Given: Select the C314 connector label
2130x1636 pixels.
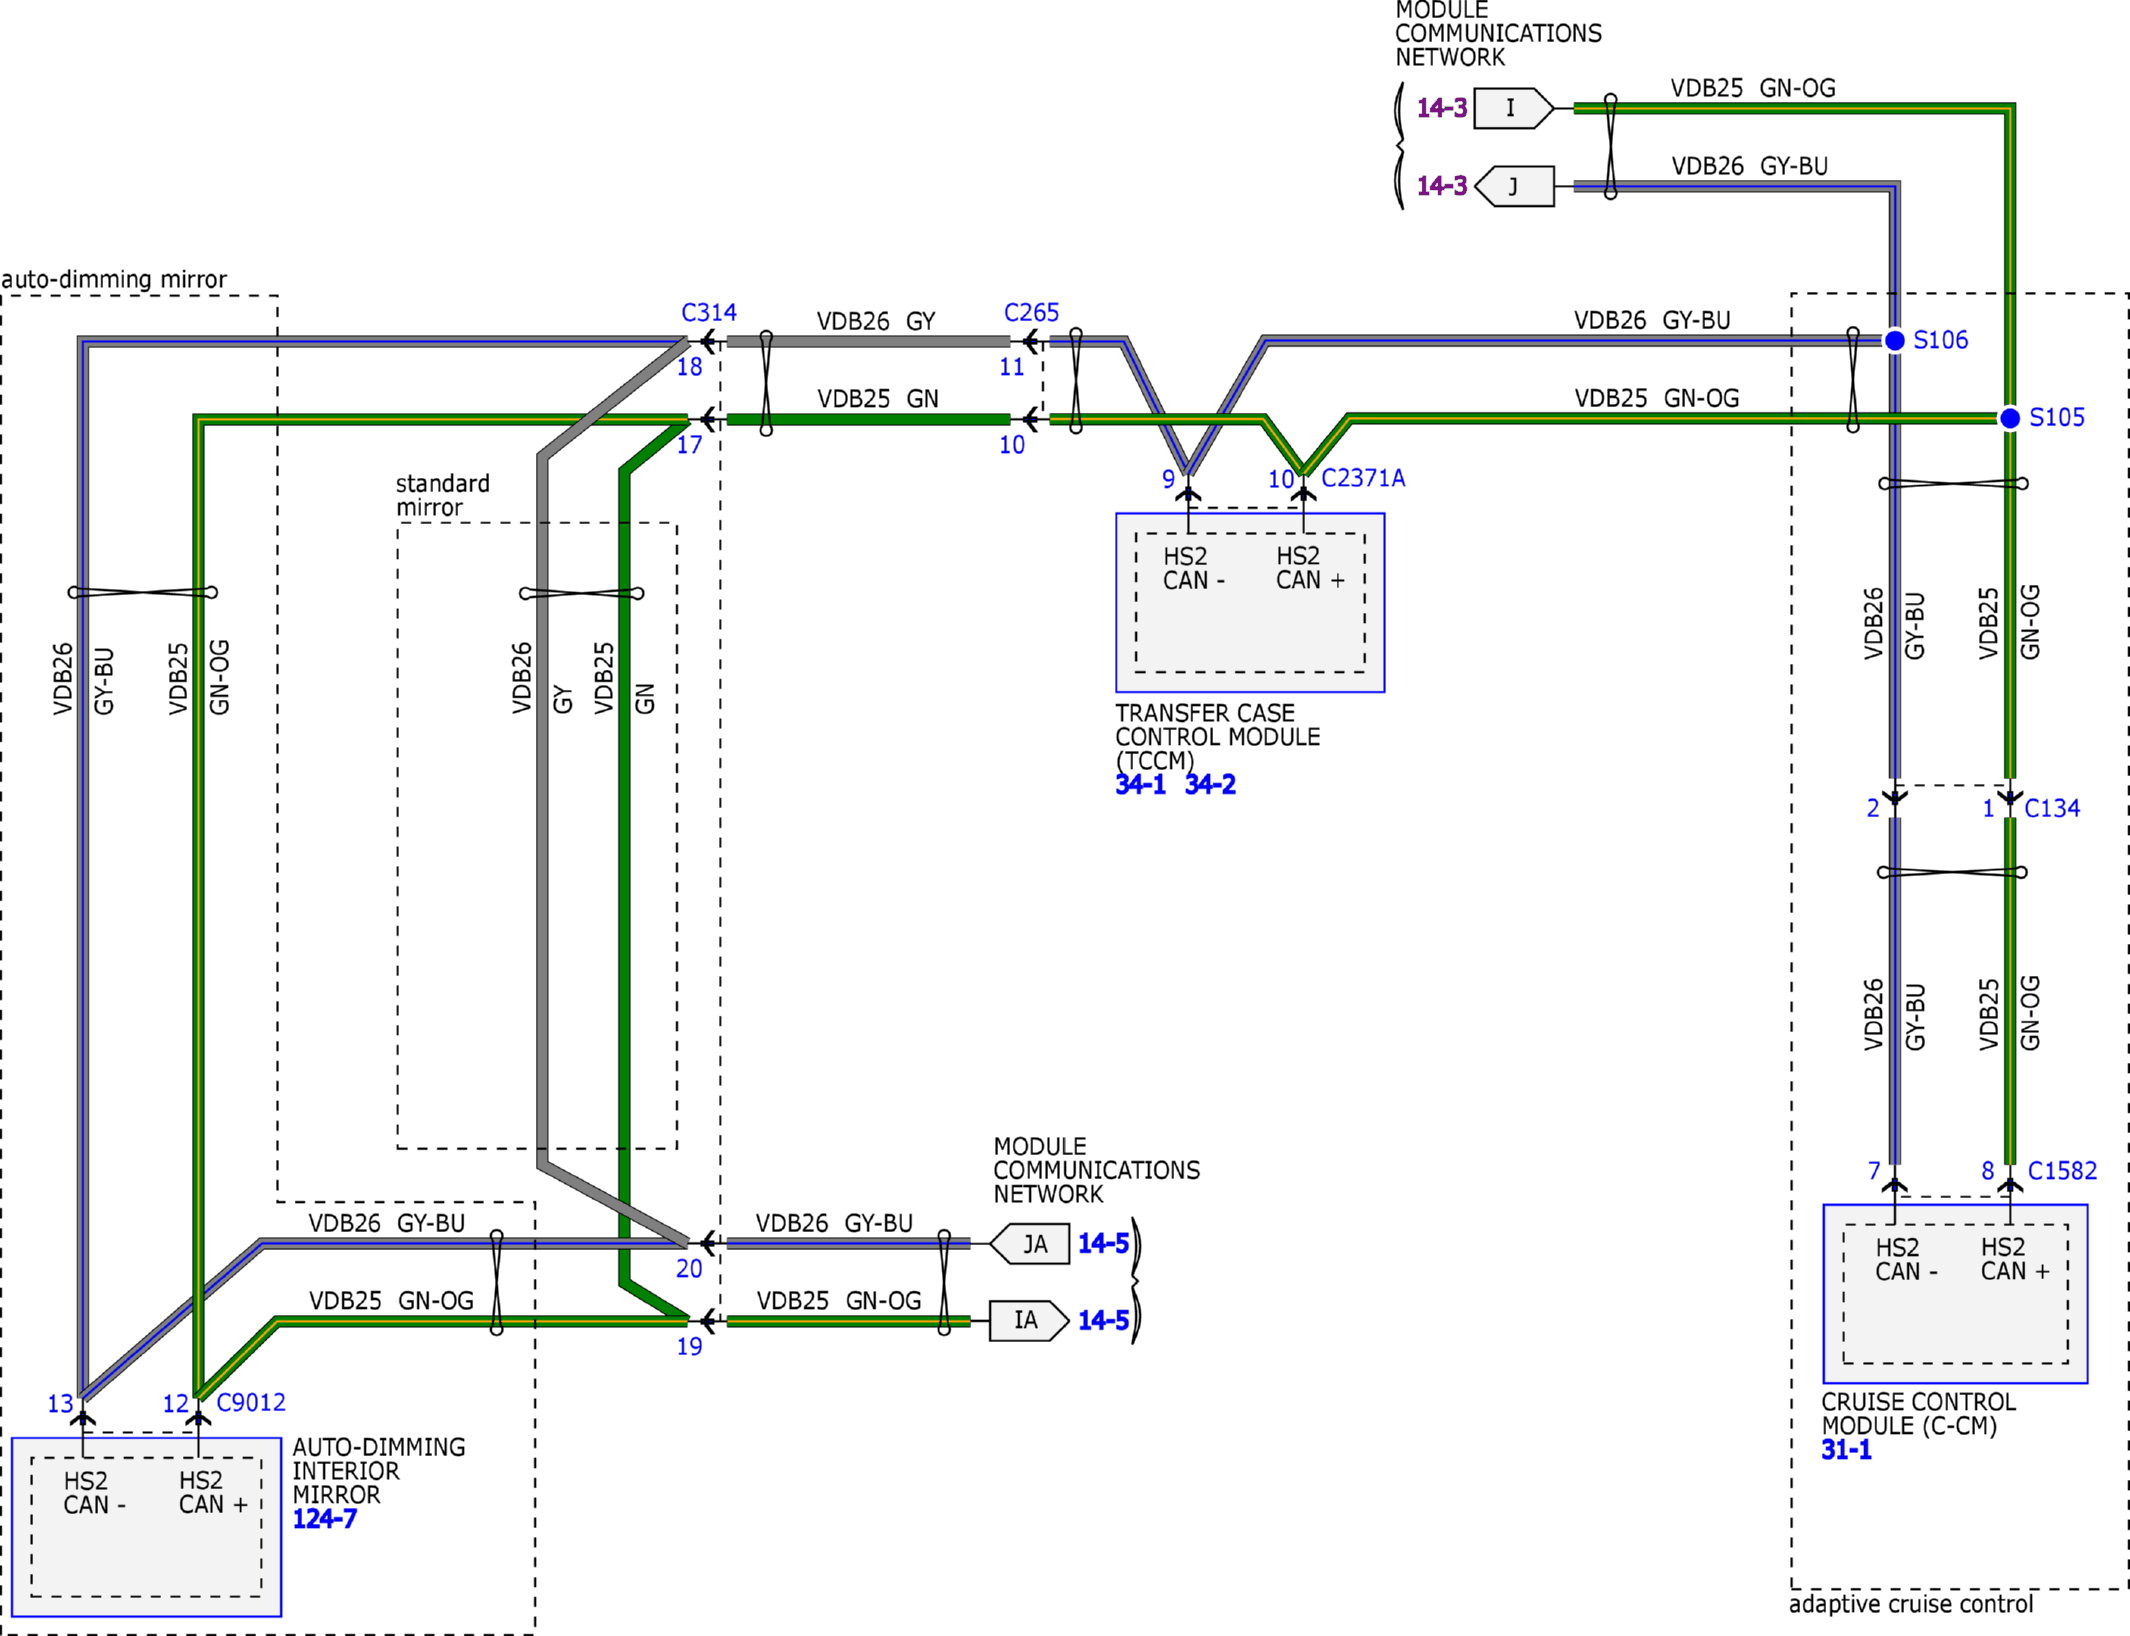Looking at the screenshot, I should point(709,313).
